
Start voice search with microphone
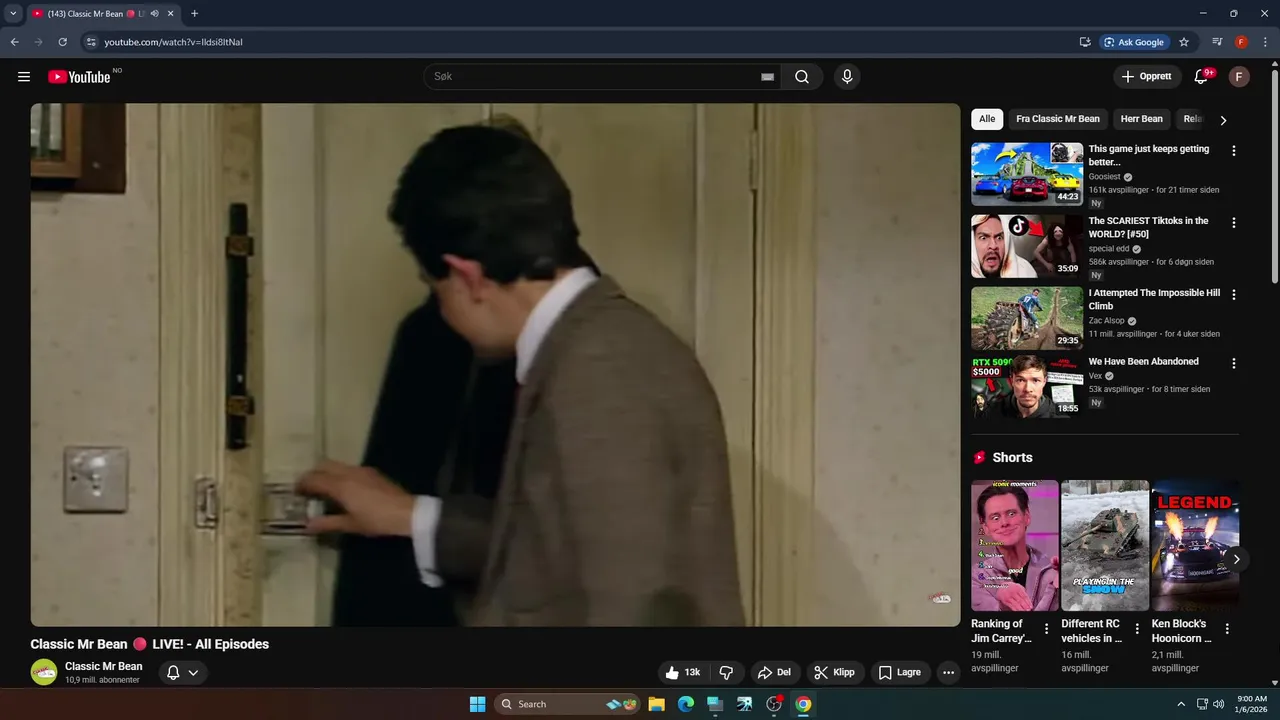click(847, 77)
